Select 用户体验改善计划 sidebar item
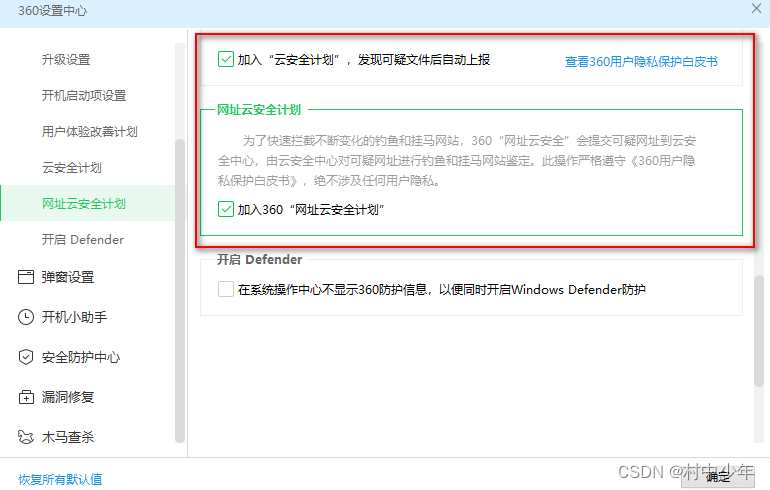 [89, 132]
